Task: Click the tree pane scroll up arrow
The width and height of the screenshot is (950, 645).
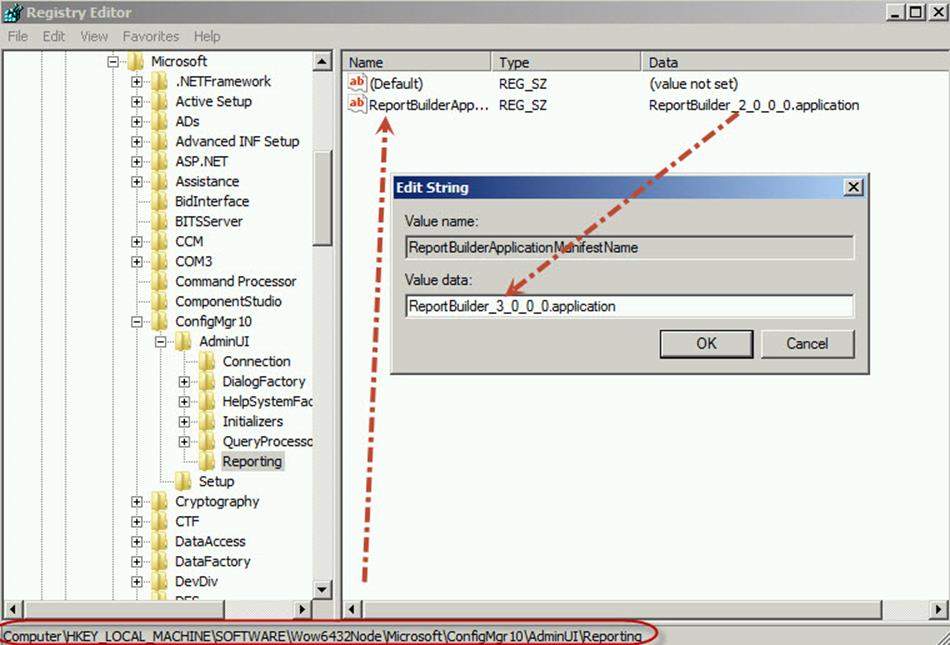Action: click(322, 61)
